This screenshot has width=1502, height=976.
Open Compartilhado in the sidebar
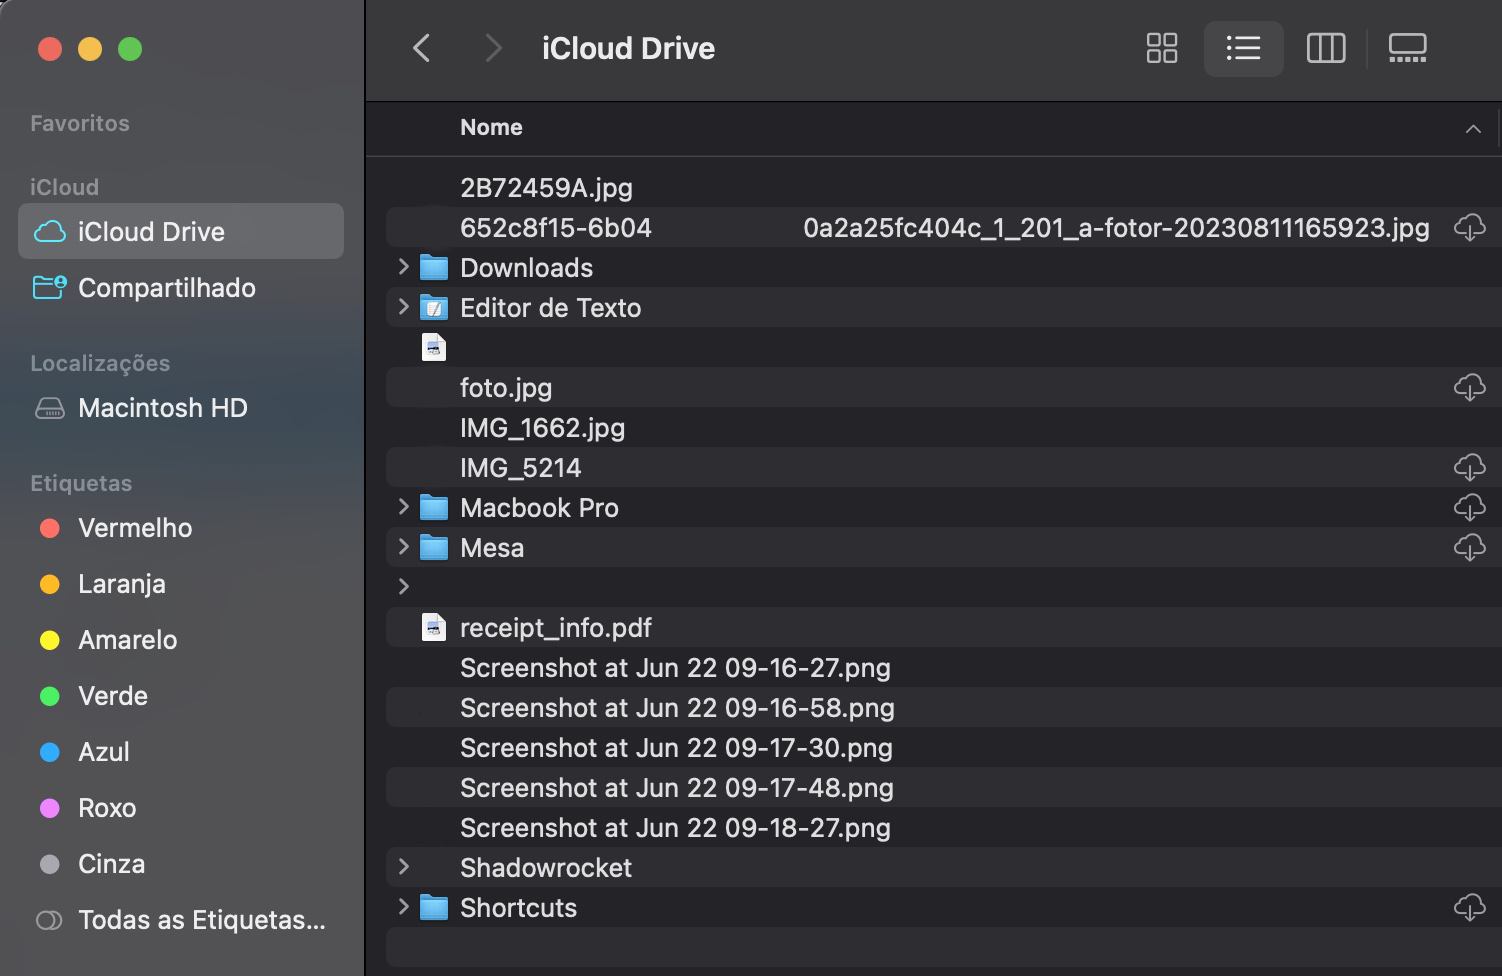(x=181, y=288)
